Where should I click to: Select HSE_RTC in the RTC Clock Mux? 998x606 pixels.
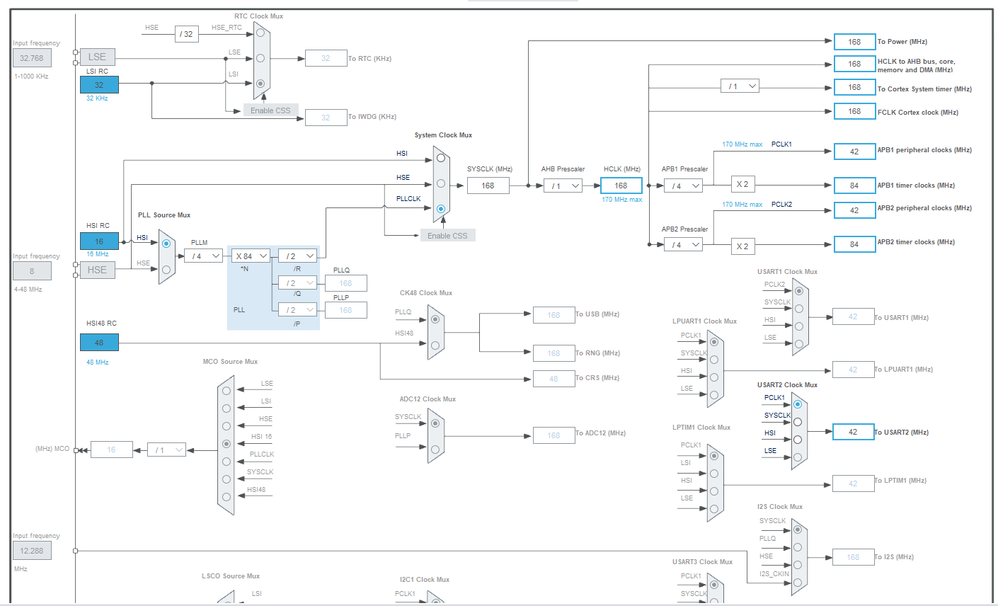coord(260,33)
